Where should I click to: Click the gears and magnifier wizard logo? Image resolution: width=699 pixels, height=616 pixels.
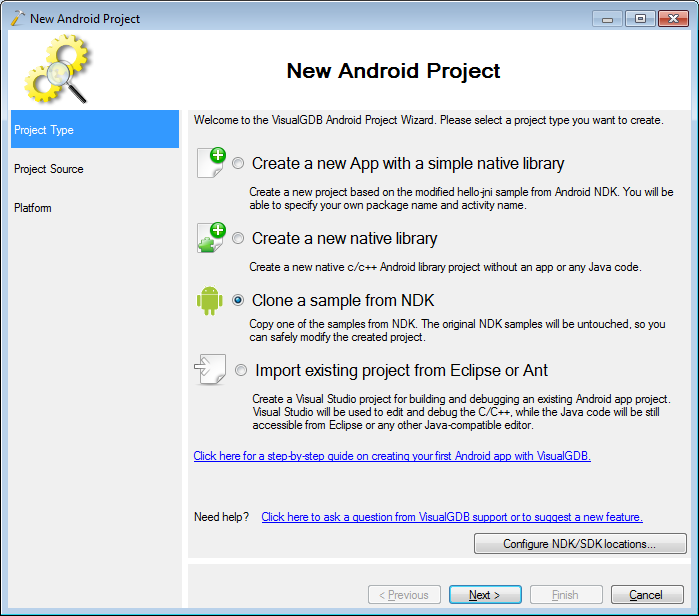click(x=58, y=69)
